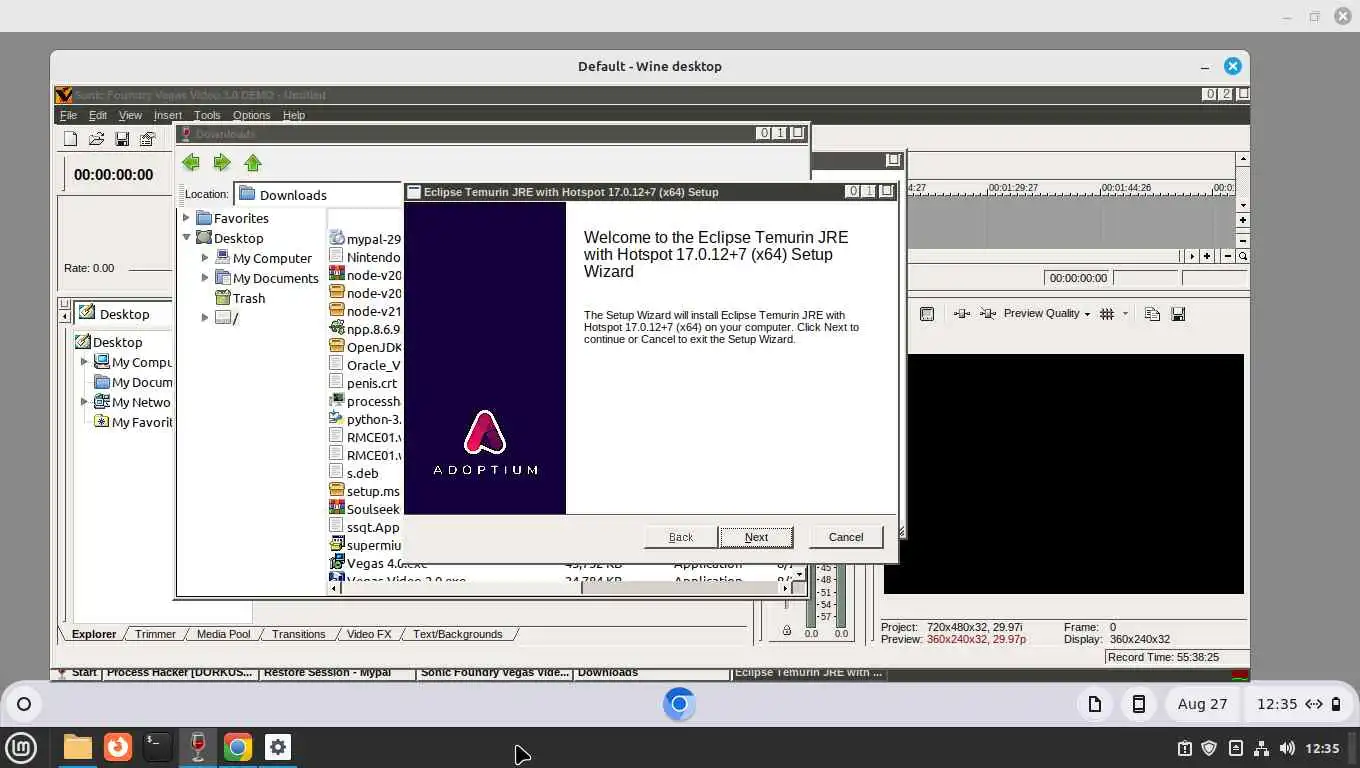The height and width of the screenshot is (768, 1360).
Task: Switch to the Video FX tab
Action: pos(369,634)
